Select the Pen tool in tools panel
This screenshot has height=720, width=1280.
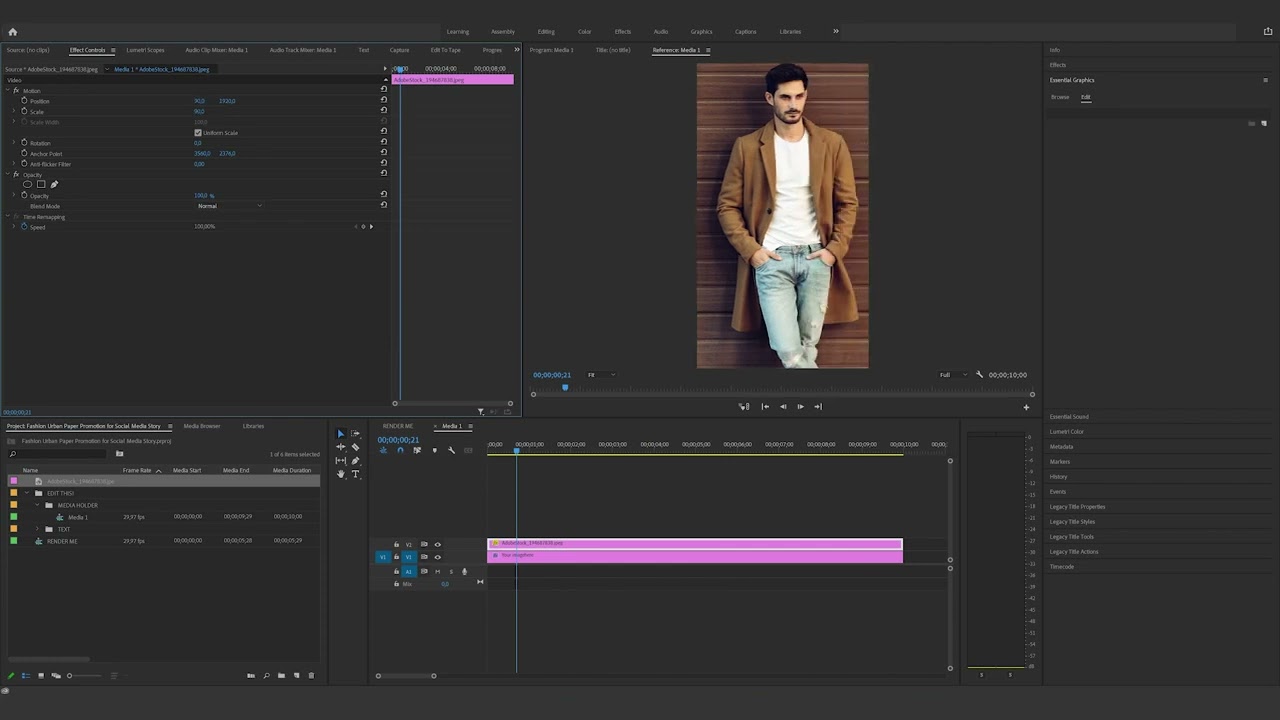pyautogui.click(x=355, y=461)
